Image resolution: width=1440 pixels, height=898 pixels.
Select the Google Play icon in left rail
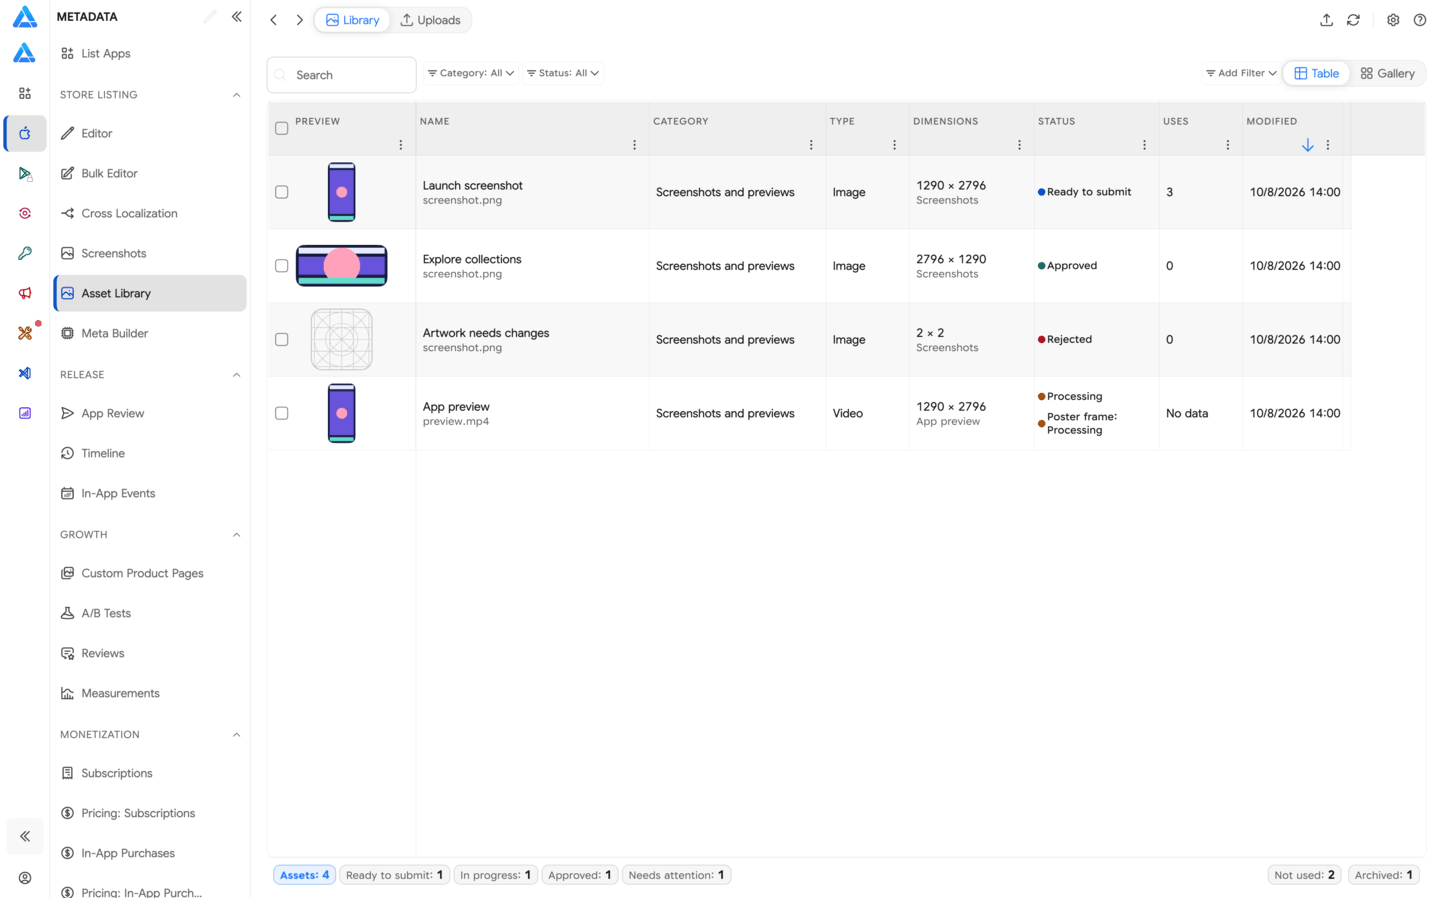coord(25,173)
